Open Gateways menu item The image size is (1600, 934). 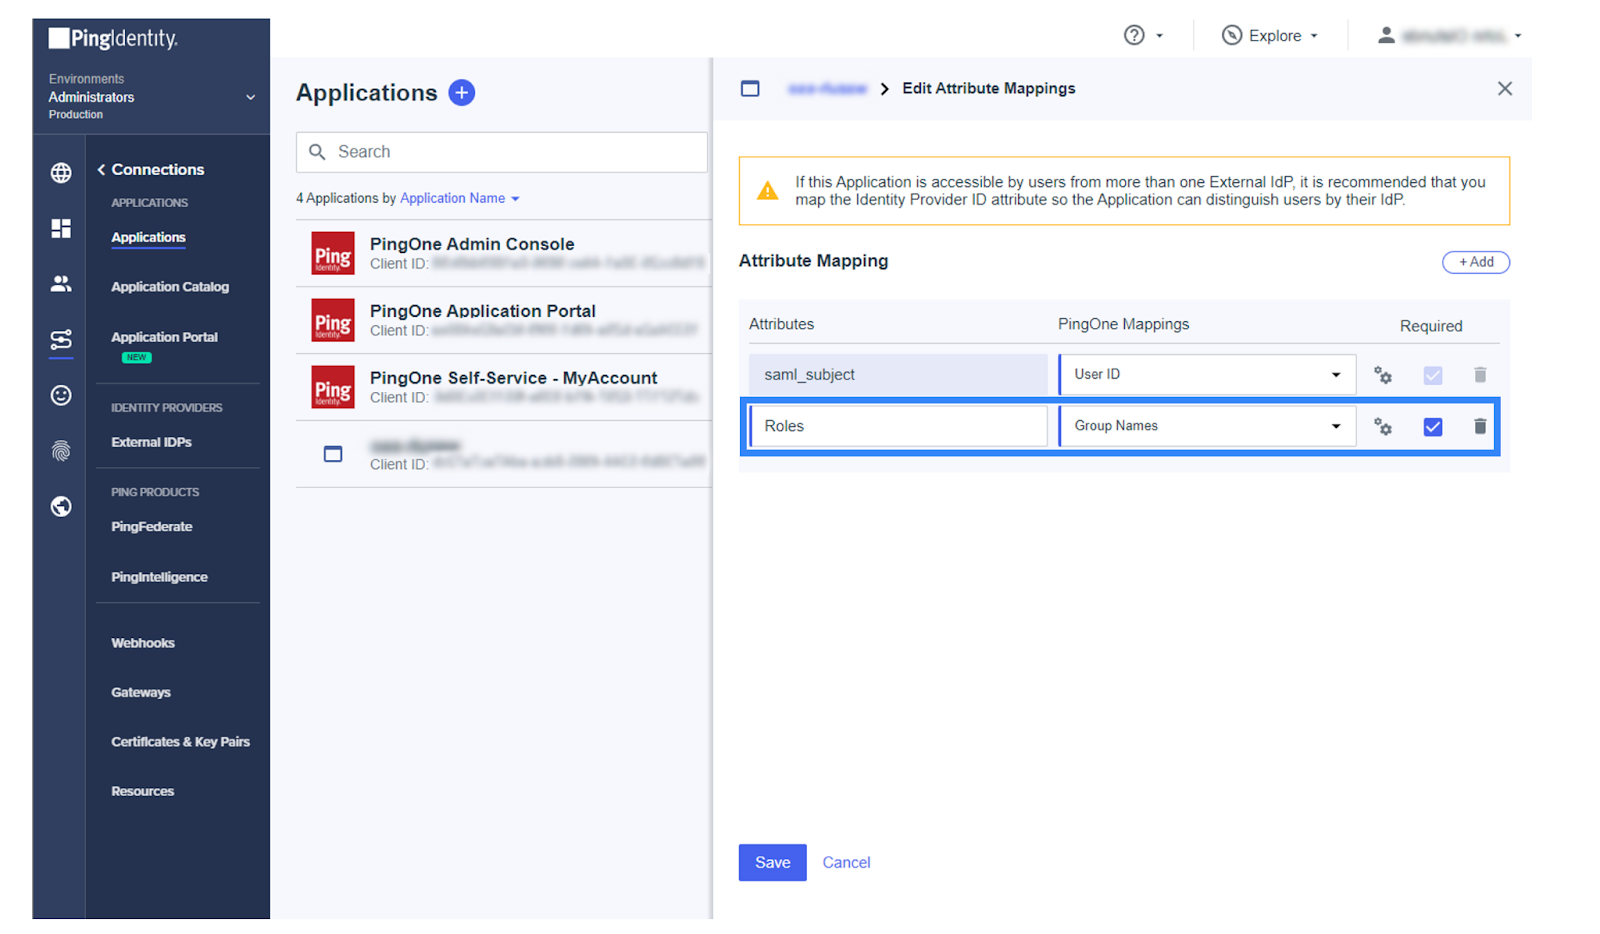pos(141,693)
